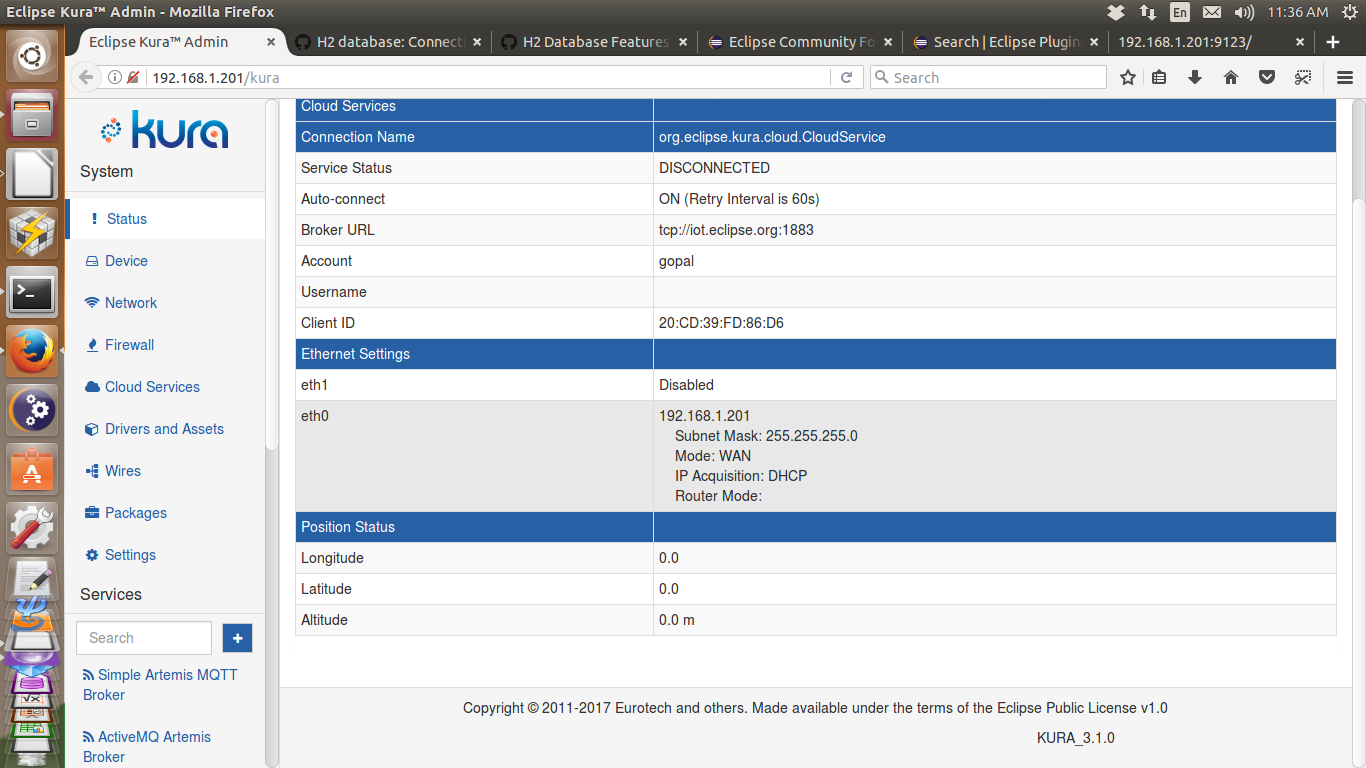The width and height of the screenshot is (1366, 768).
Task: Open Ubuntu Software Center from launcher
Action: pos(33,468)
